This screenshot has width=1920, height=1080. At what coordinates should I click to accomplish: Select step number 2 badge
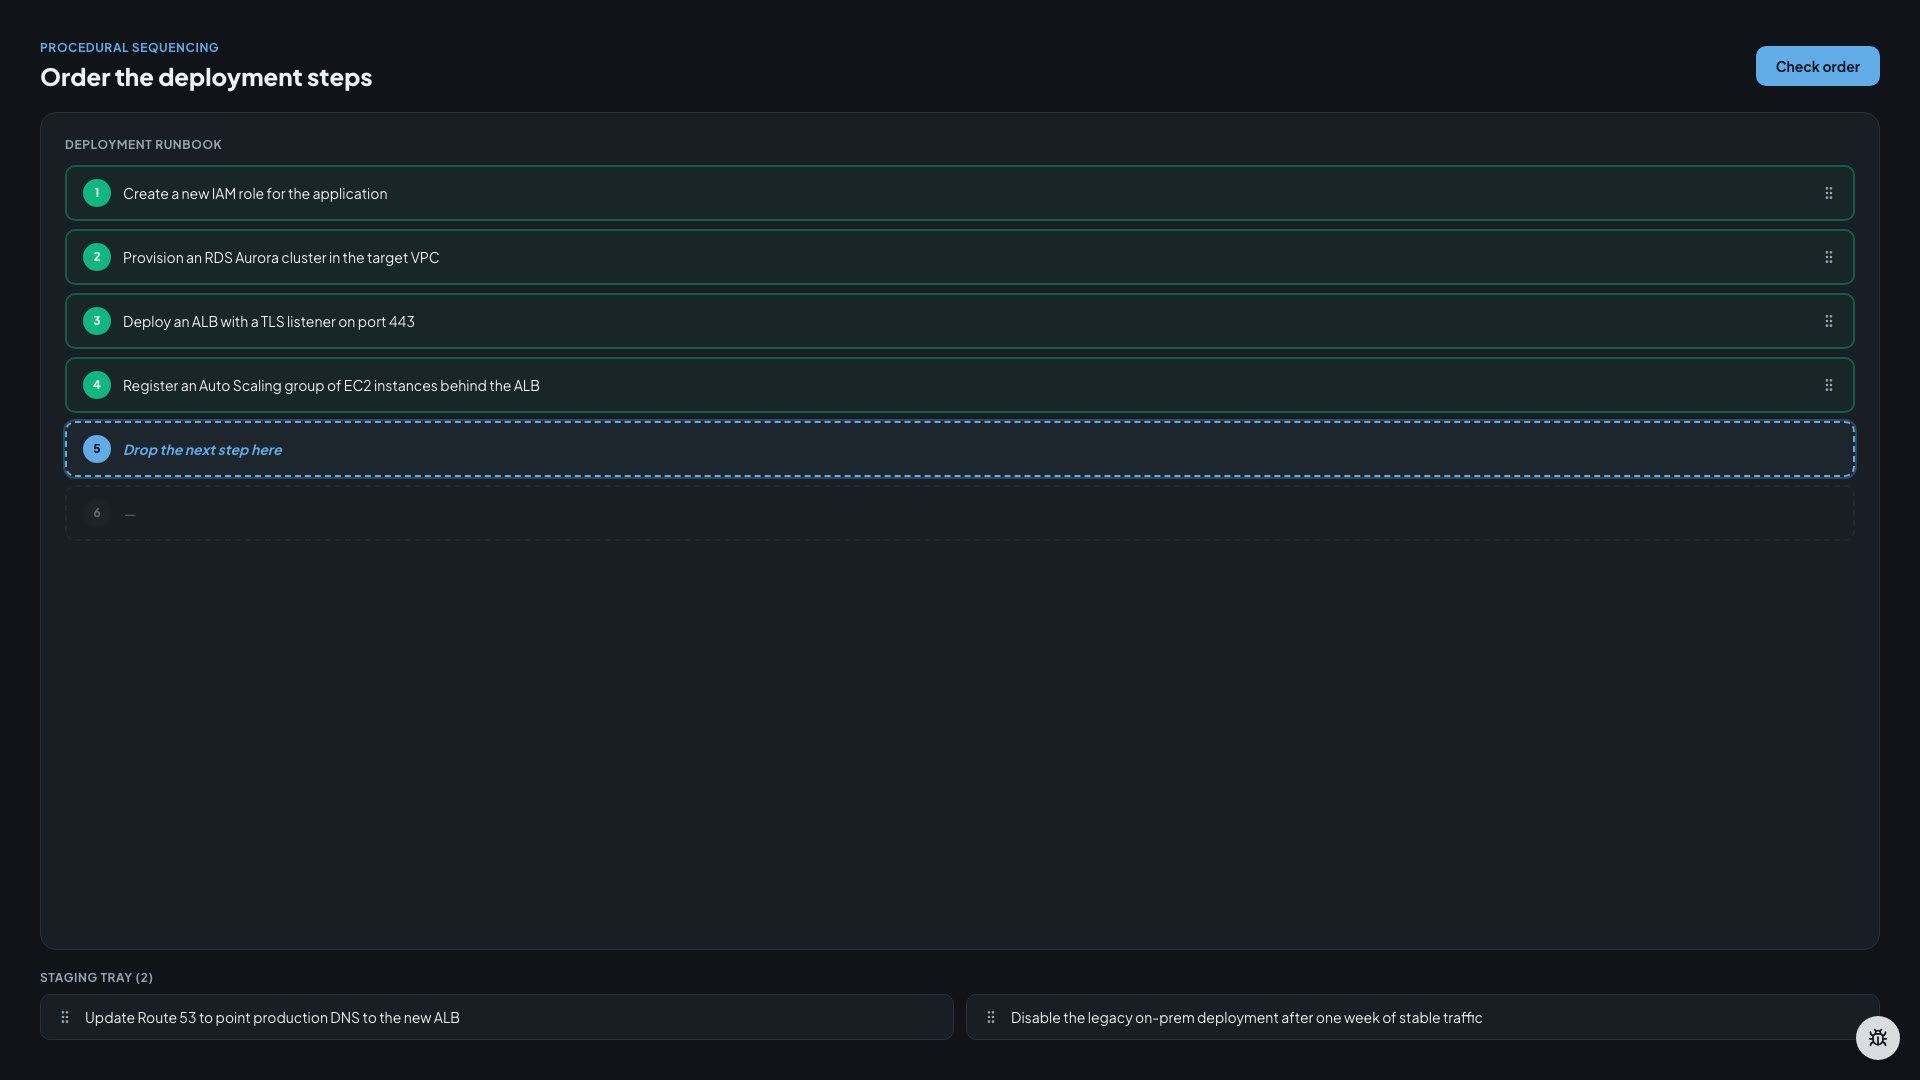coord(97,257)
